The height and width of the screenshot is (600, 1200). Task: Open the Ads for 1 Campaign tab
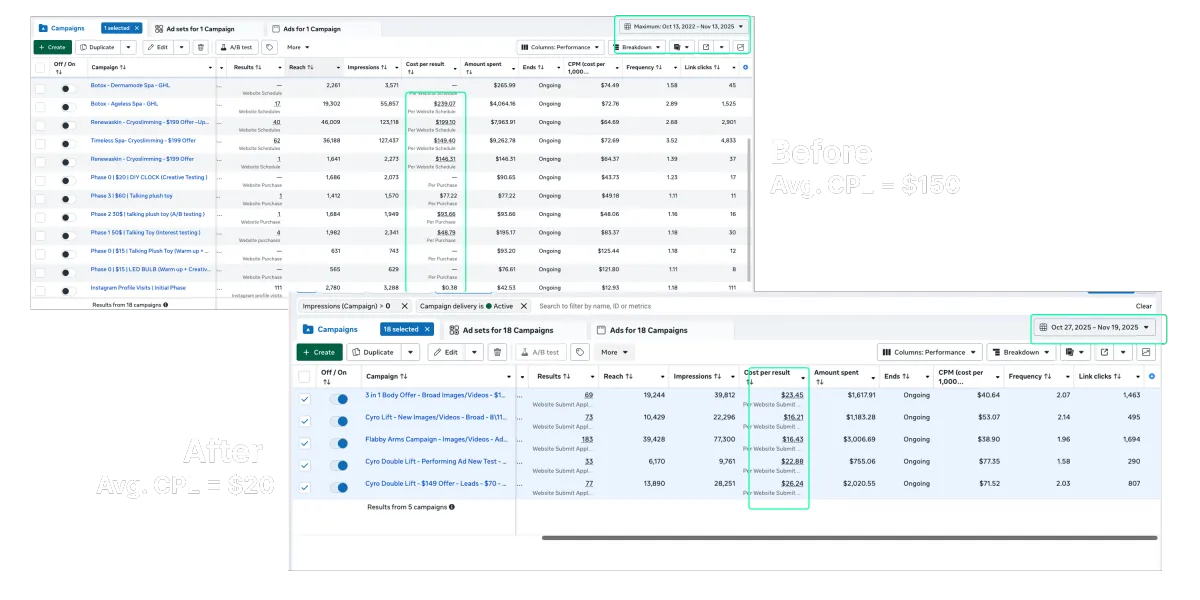coord(309,28)
